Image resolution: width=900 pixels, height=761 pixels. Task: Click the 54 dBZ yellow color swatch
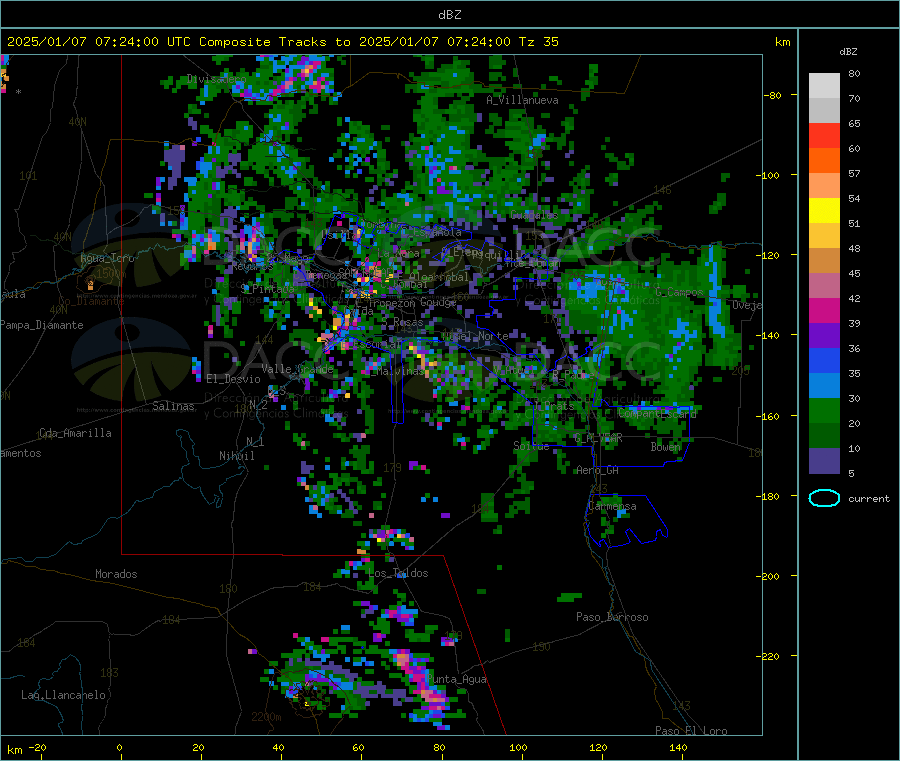(824, 211)
